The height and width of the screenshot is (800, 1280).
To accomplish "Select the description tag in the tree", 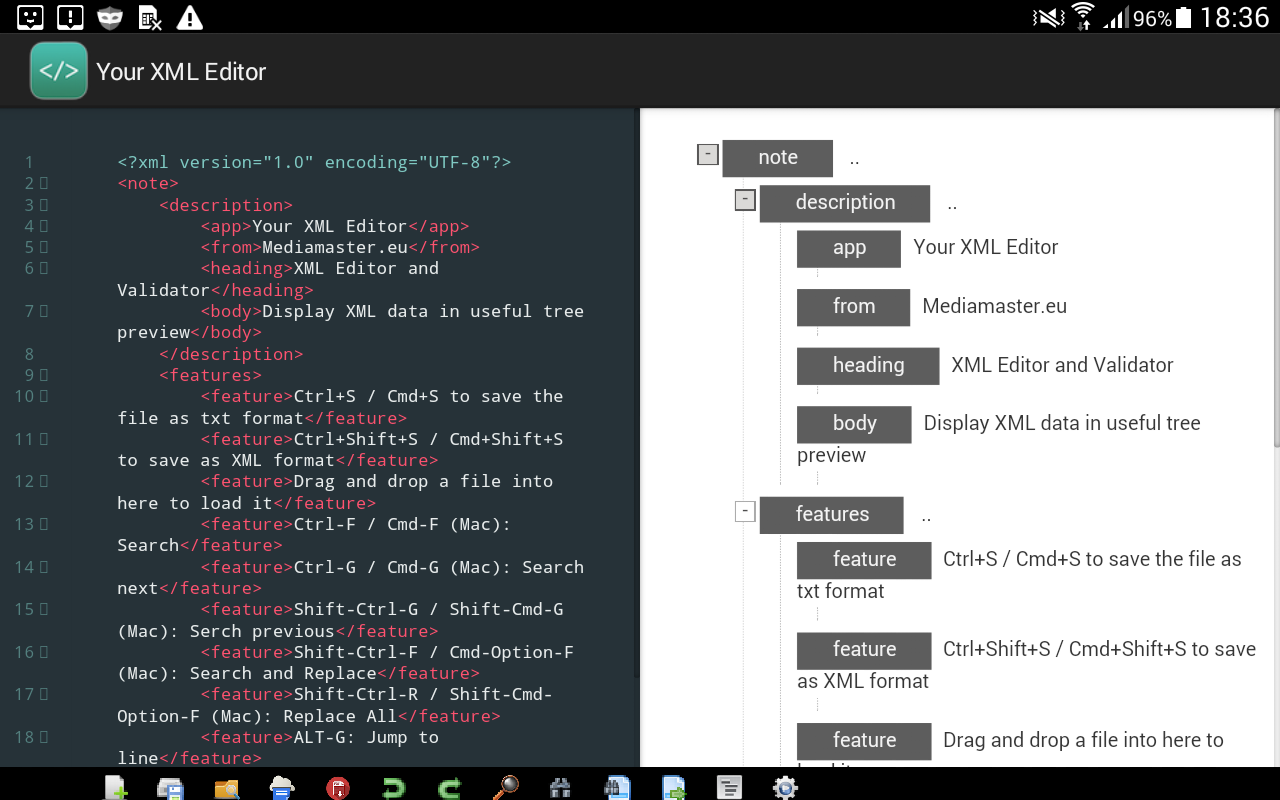I will coord(845,203).
